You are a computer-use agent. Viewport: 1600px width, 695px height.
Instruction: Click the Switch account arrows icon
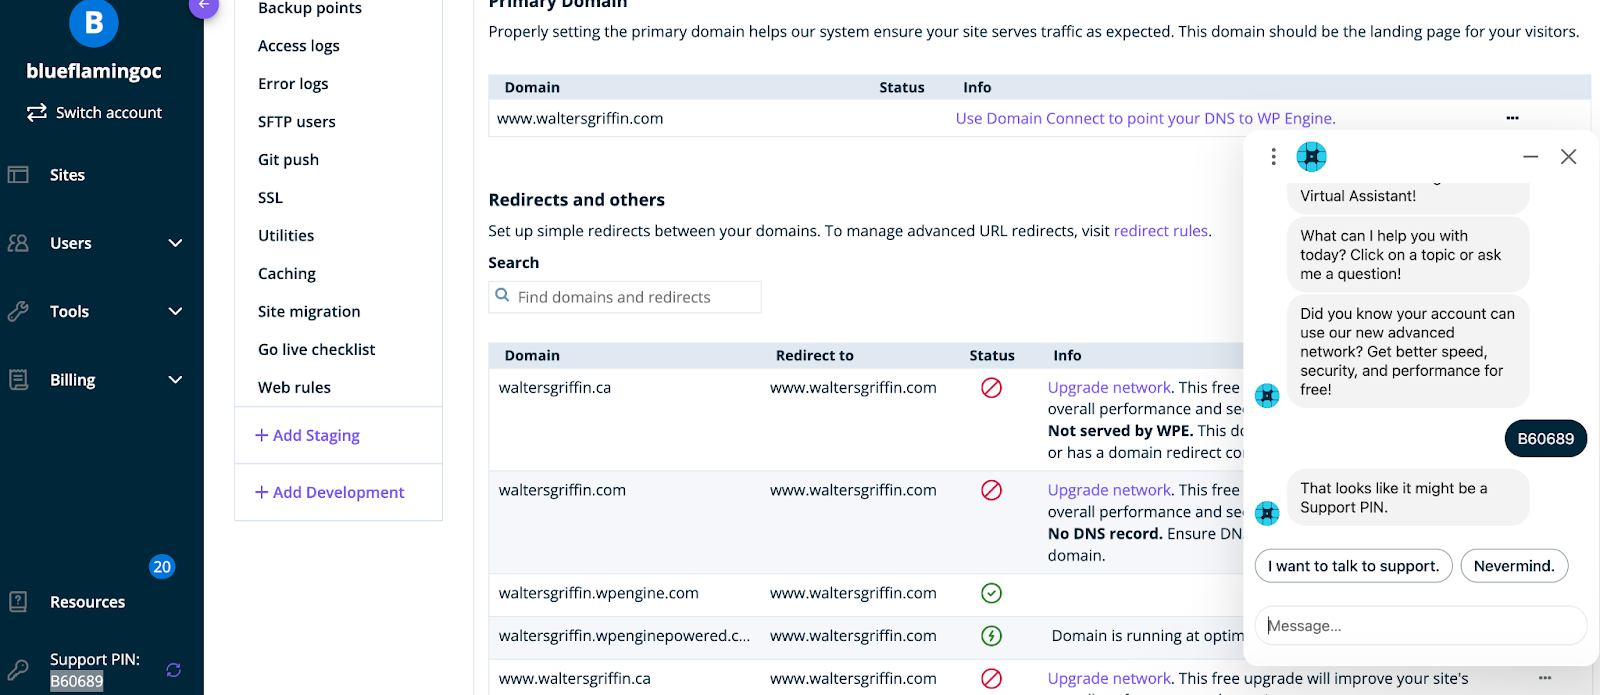37,112
